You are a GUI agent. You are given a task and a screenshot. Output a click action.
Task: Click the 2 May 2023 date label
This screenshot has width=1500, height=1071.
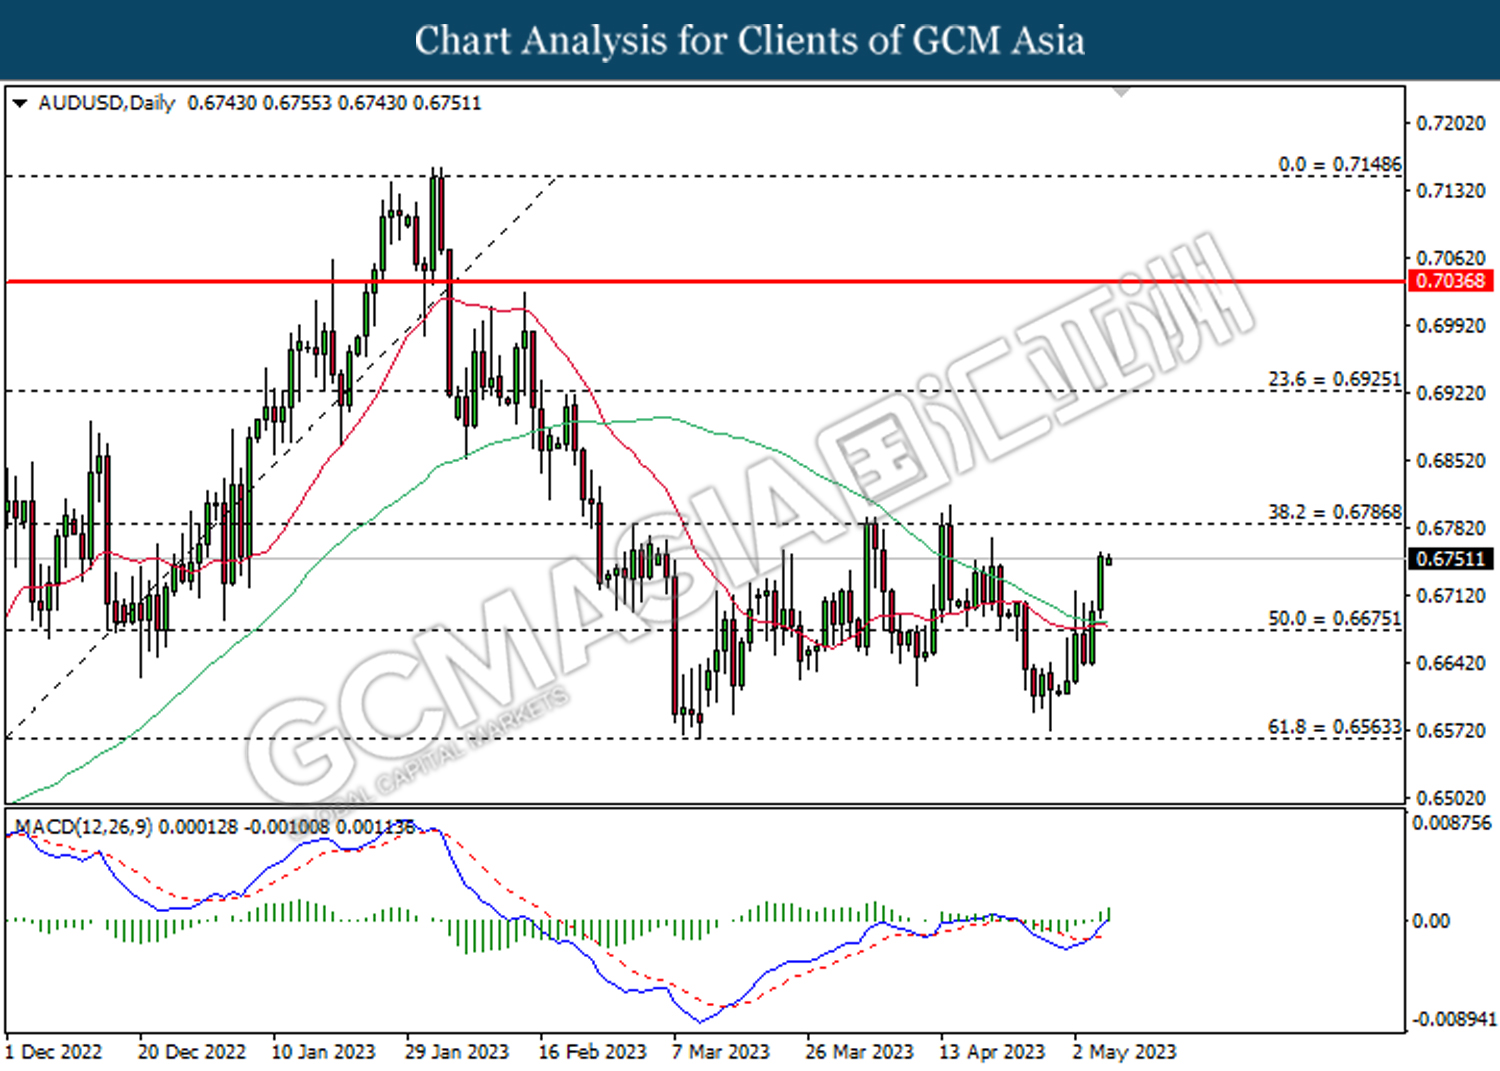(x=1124, y=1052)
